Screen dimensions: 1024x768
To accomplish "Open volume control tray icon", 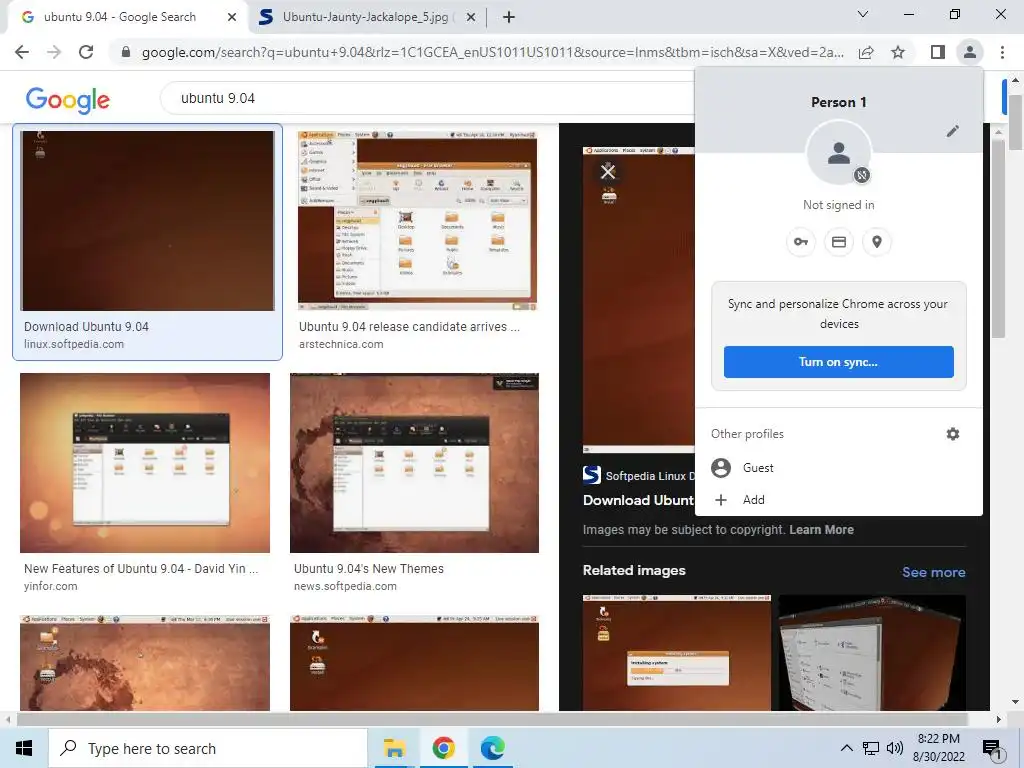I will point(895,748).
